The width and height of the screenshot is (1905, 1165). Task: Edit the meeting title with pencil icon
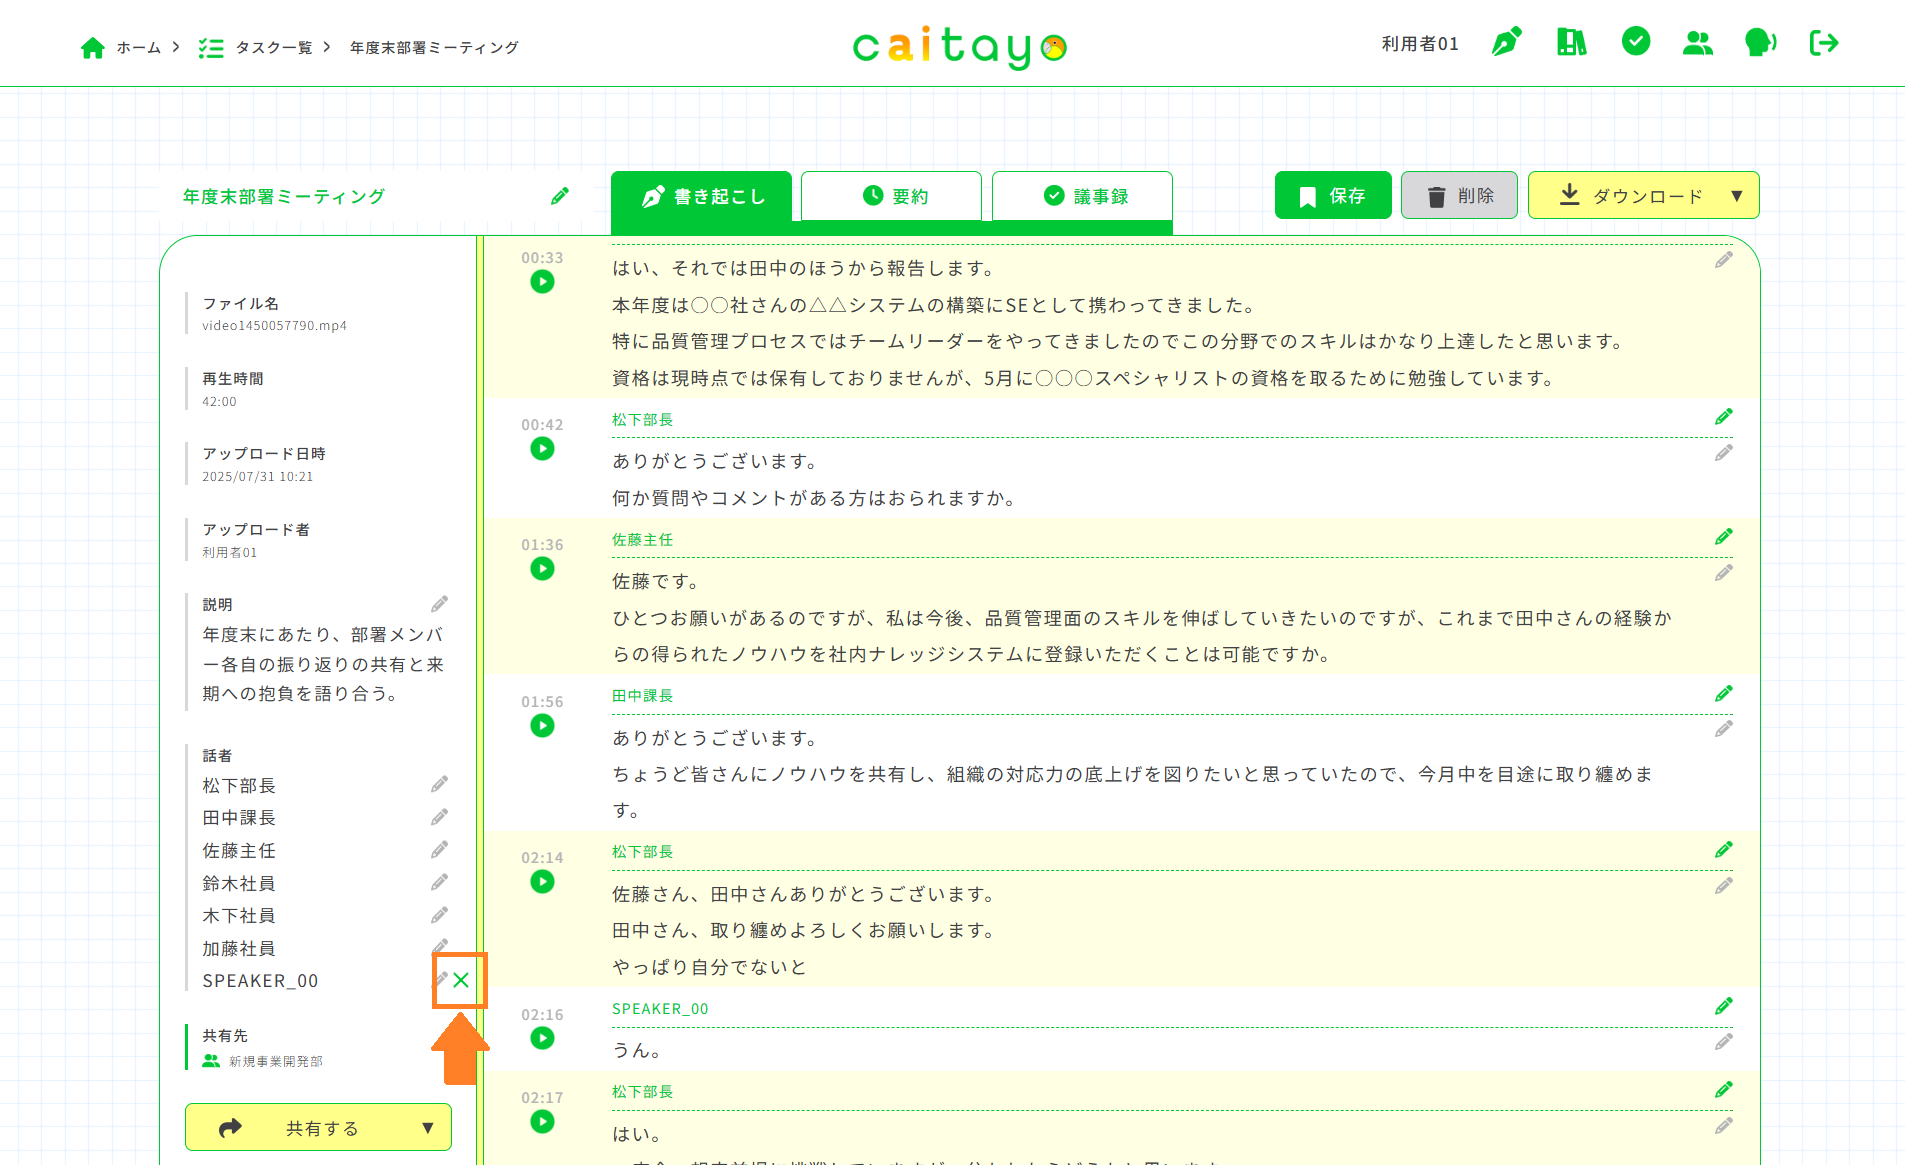pyautogui.click(x=560, y=196)
